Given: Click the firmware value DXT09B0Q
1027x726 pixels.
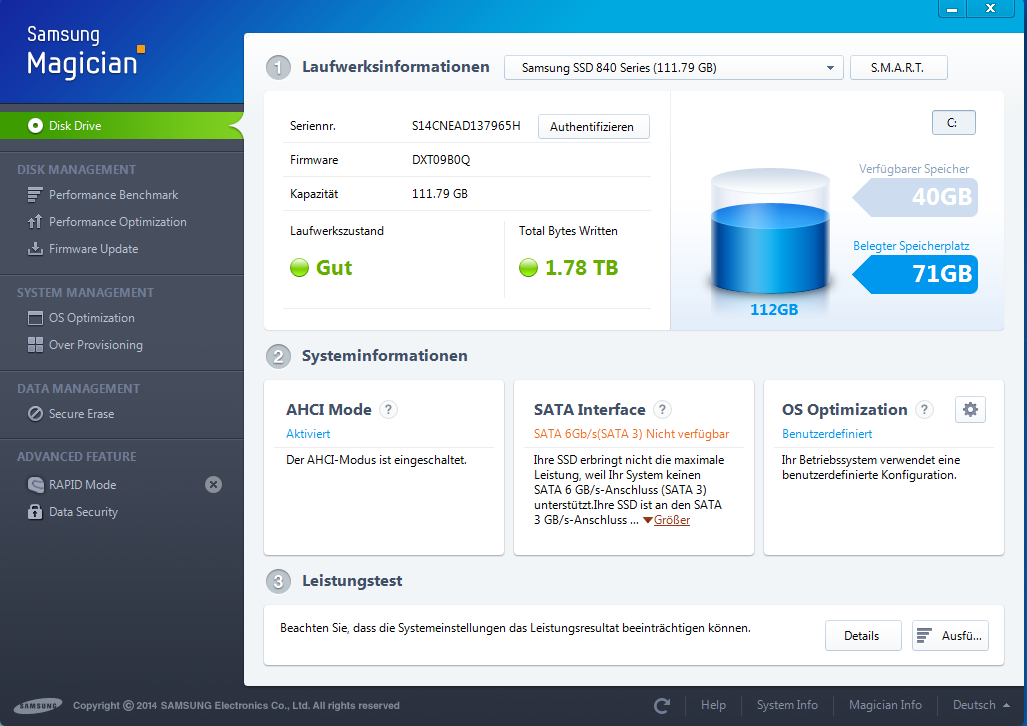Looking at the screenshot, I should click(x=441, y=160).
